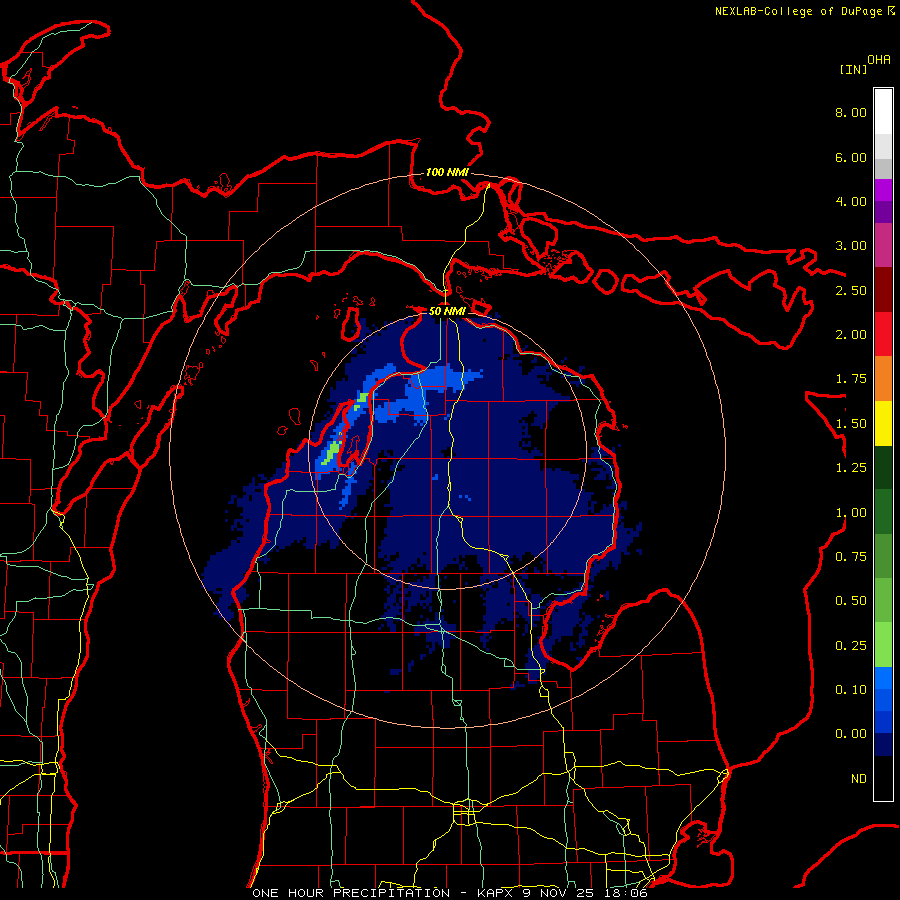
Task: Click the 50 NMI range ring label
Action: pyautogui.click(x=447, y=311)
